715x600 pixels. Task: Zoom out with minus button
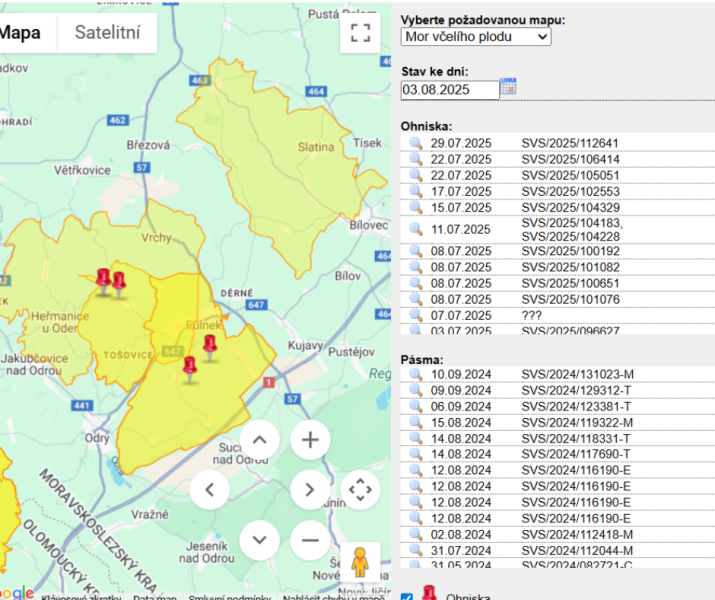(x=310, y=540)
